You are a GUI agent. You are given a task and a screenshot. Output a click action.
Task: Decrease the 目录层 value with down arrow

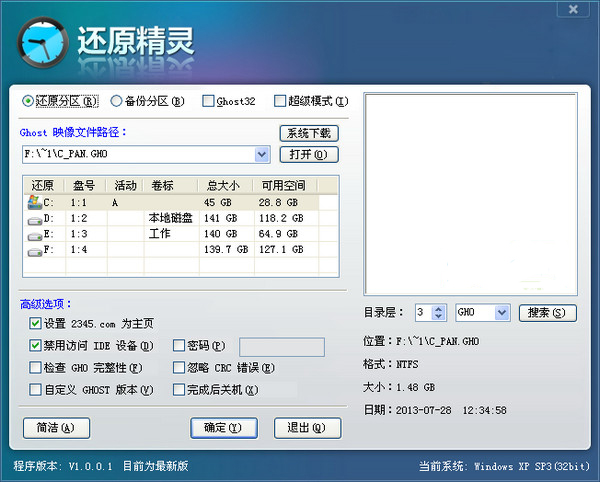coord(439,317)
